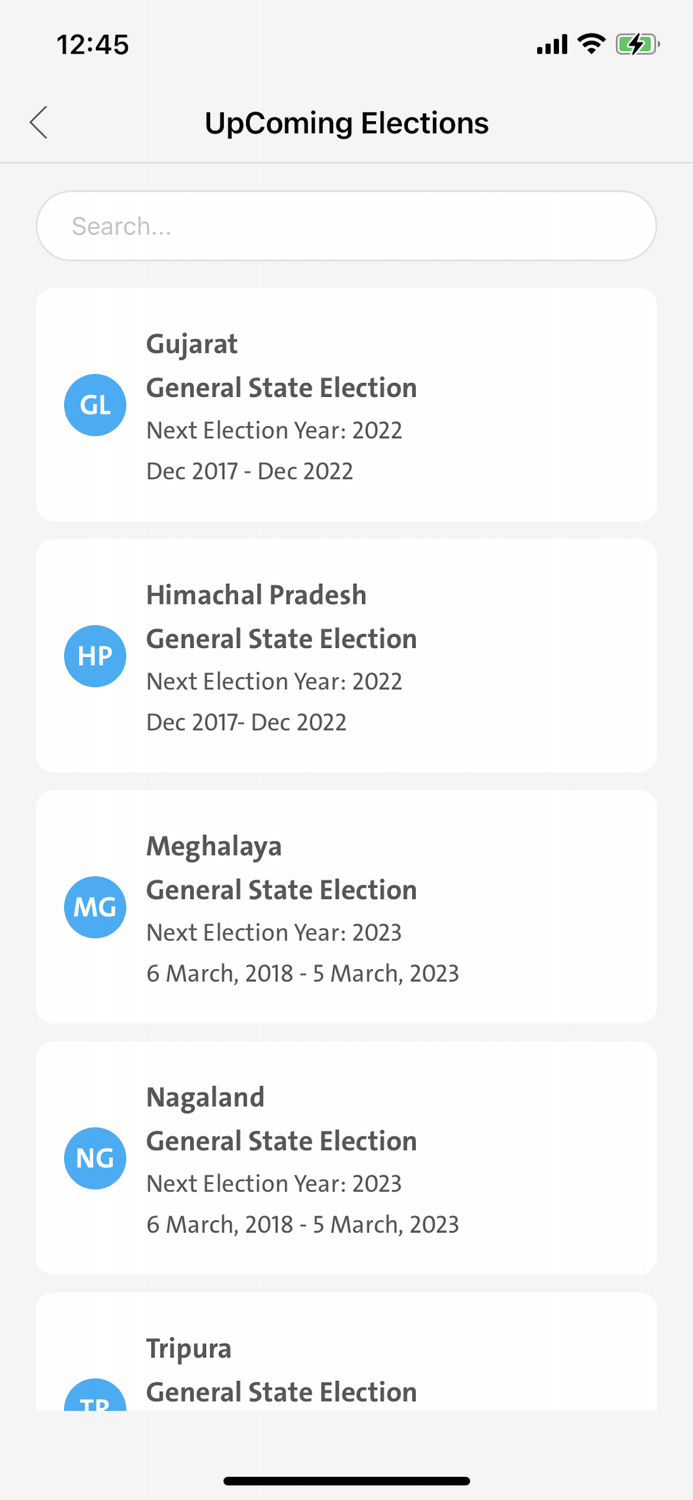Screen dimensions: 693x1500
Task: Click the battery charging indicator
Action: pyautogui.click(x=637, y=43)
